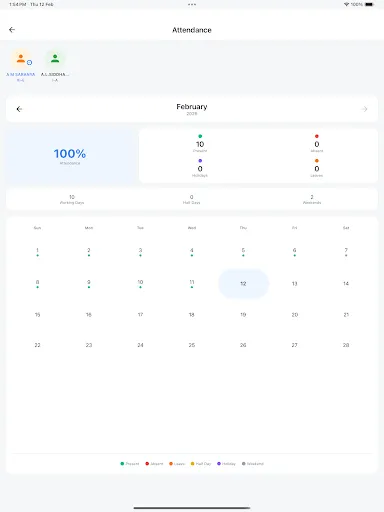Tap the battery icon in status bar

(369, 4)
